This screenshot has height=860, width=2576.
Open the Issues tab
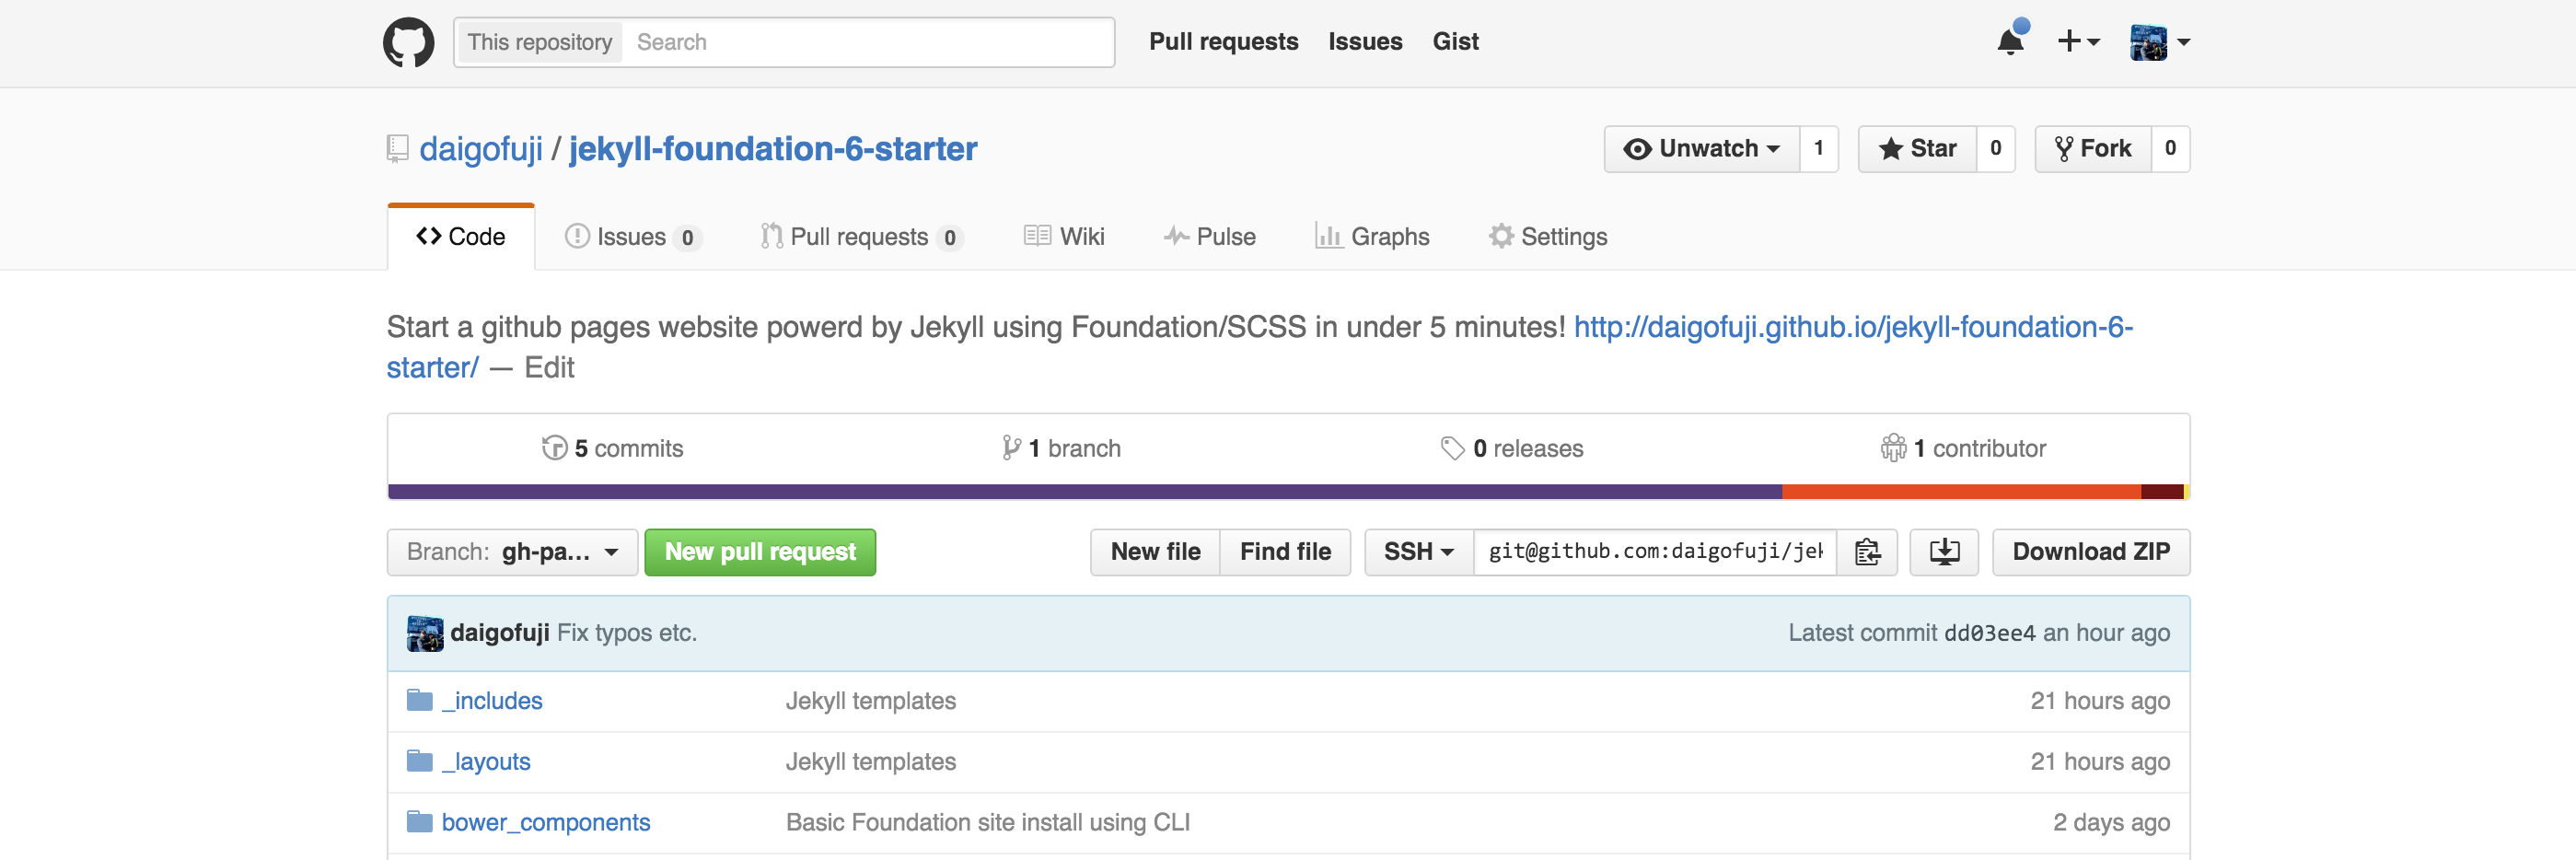tap(633, 237)
